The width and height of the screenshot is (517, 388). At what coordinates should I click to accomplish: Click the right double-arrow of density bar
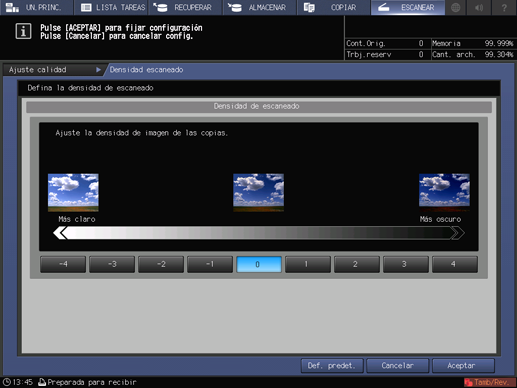[458, 233]
